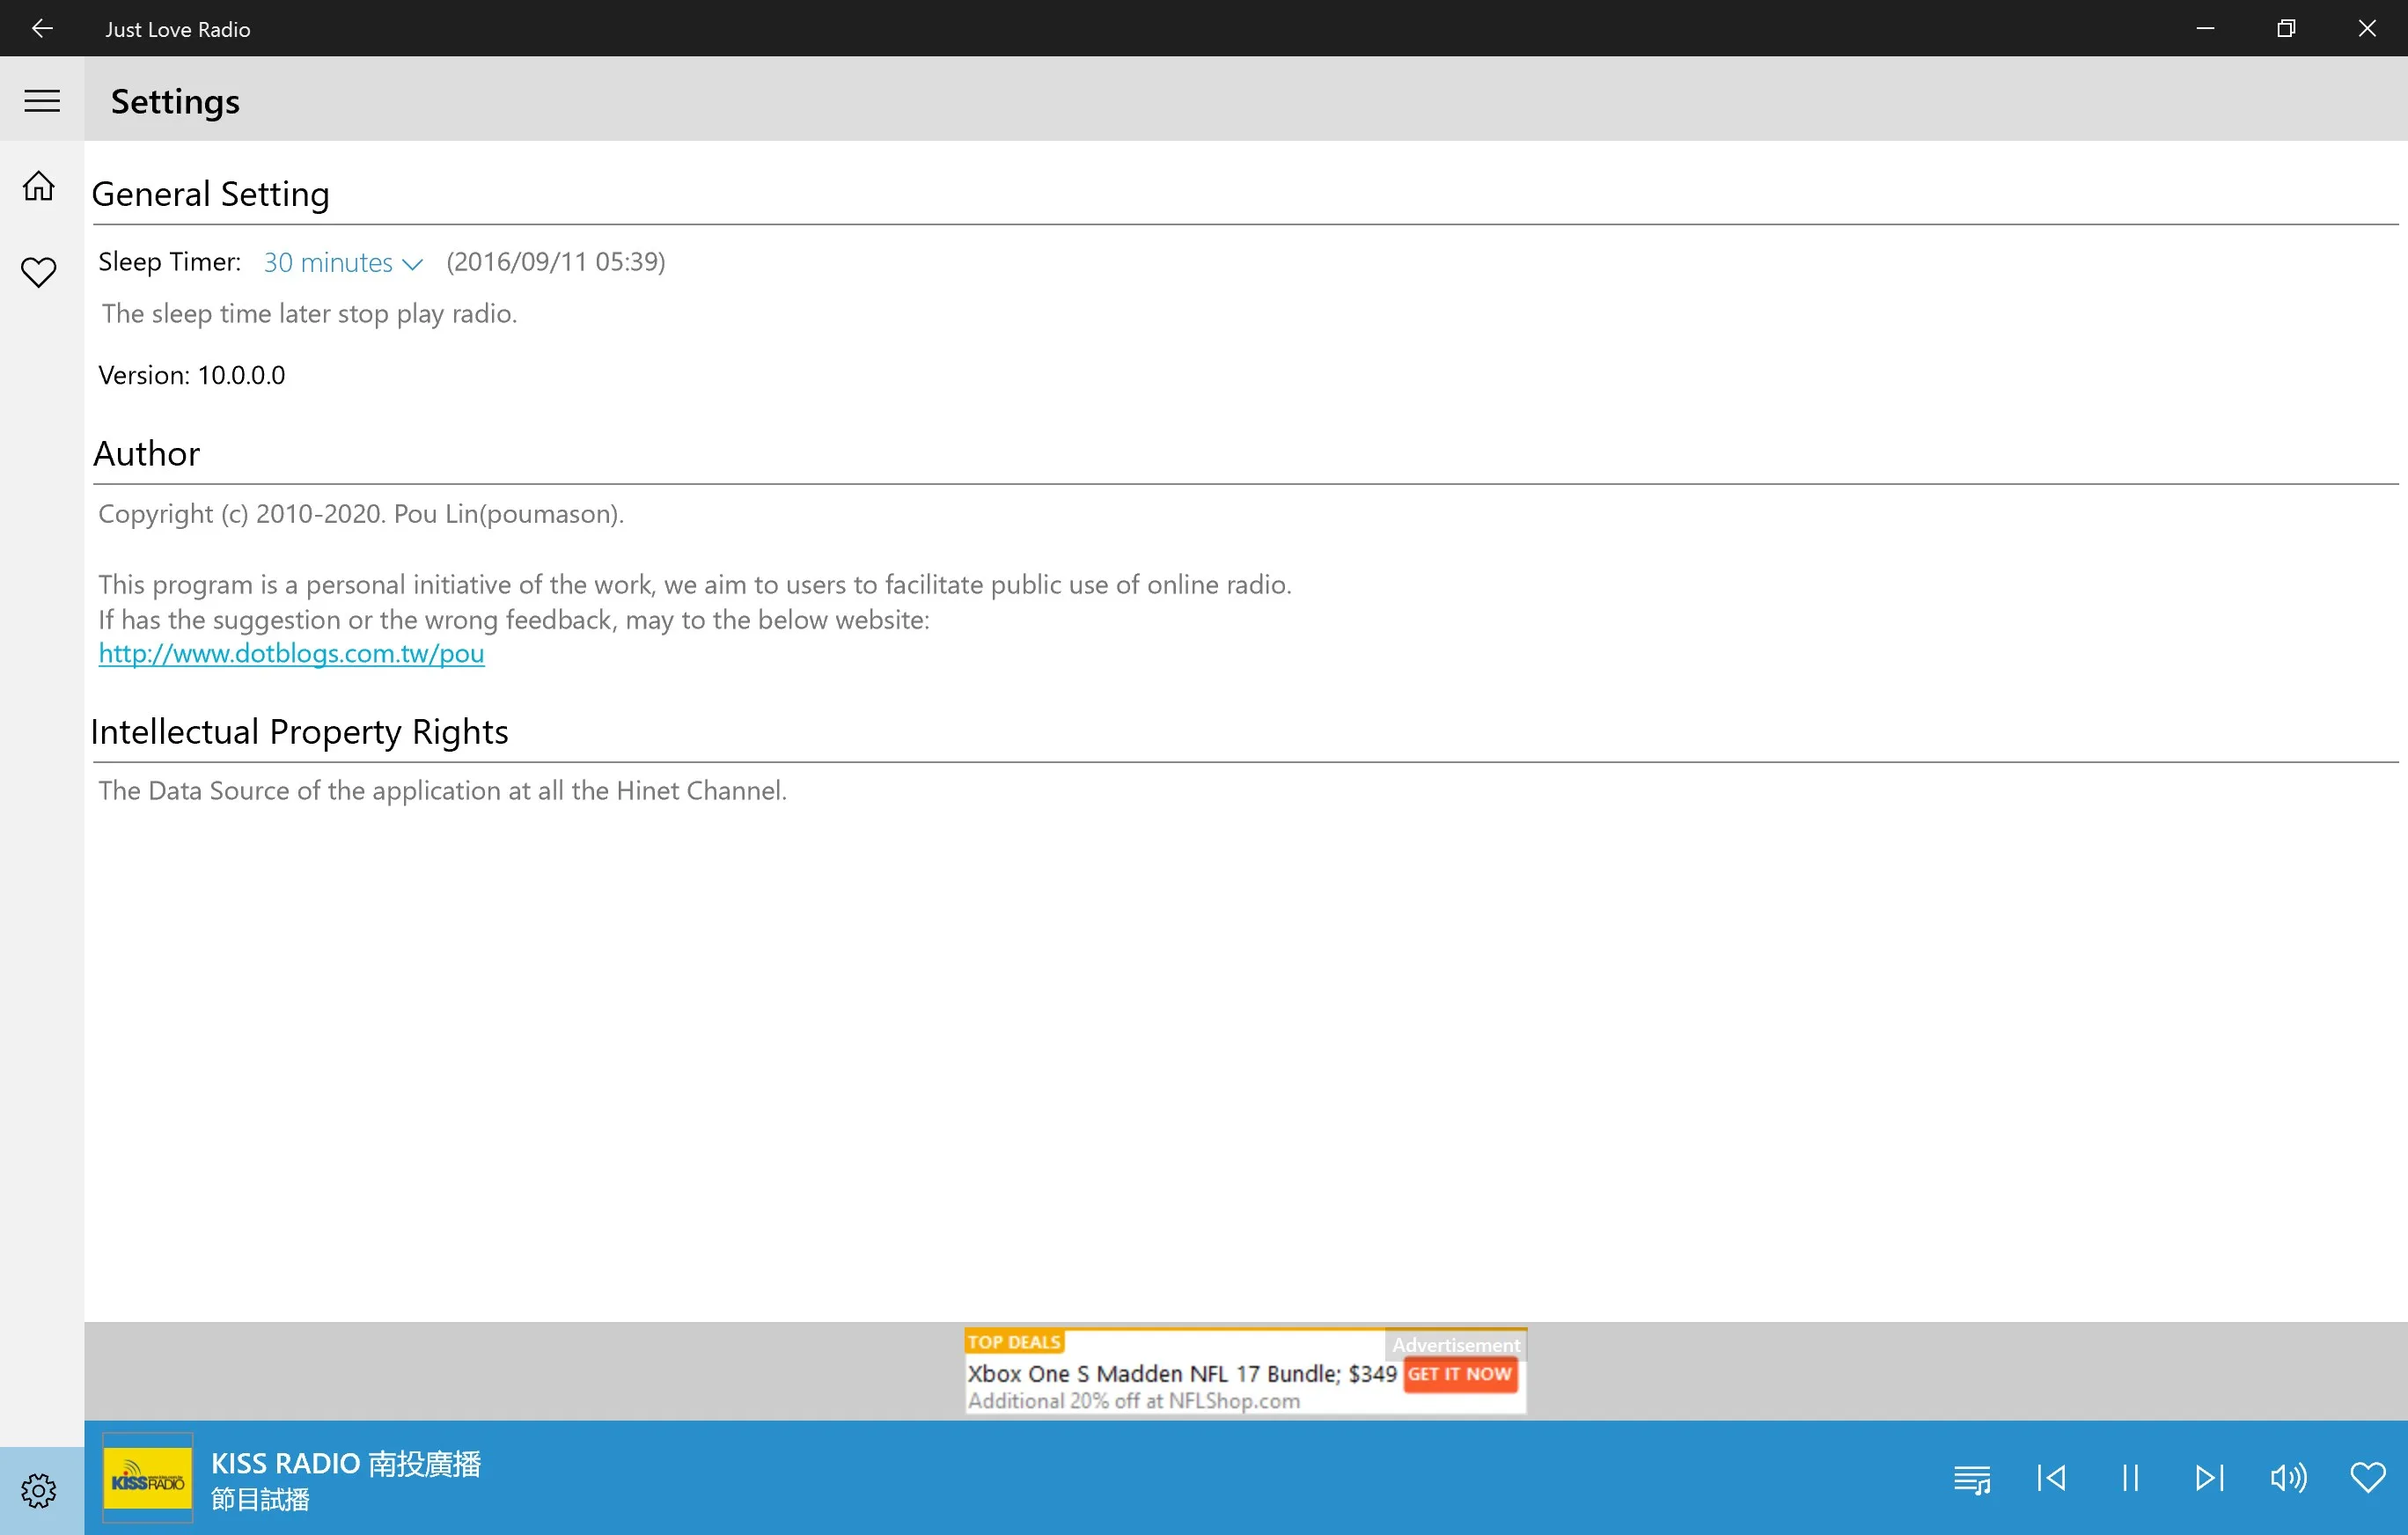Click the sleep timer end time (2016/09/11 05:39)
This screenshot has height=1535, width=2408.
(556, 262)
